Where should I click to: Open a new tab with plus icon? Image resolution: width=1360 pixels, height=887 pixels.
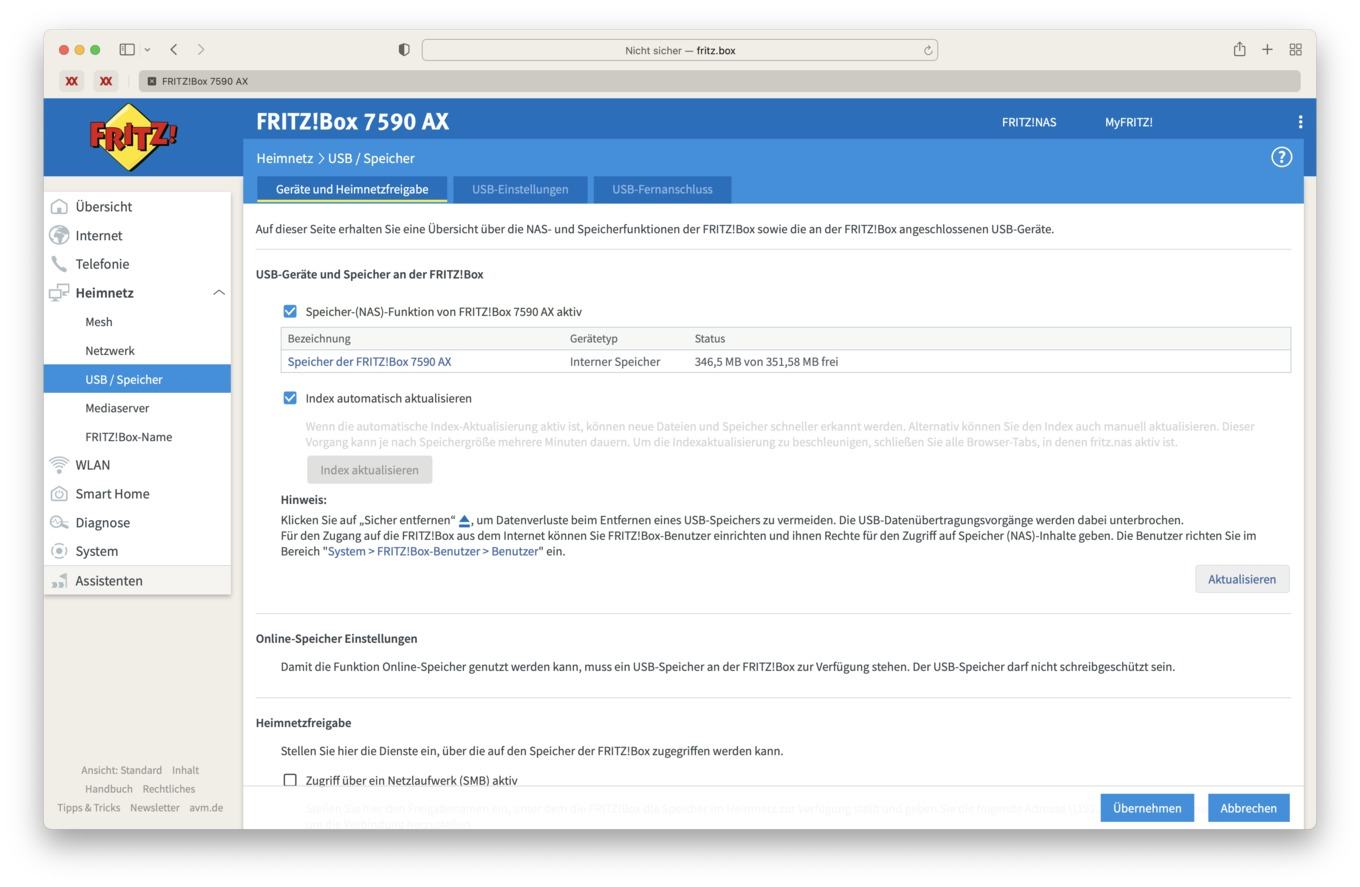(1267, 49)
